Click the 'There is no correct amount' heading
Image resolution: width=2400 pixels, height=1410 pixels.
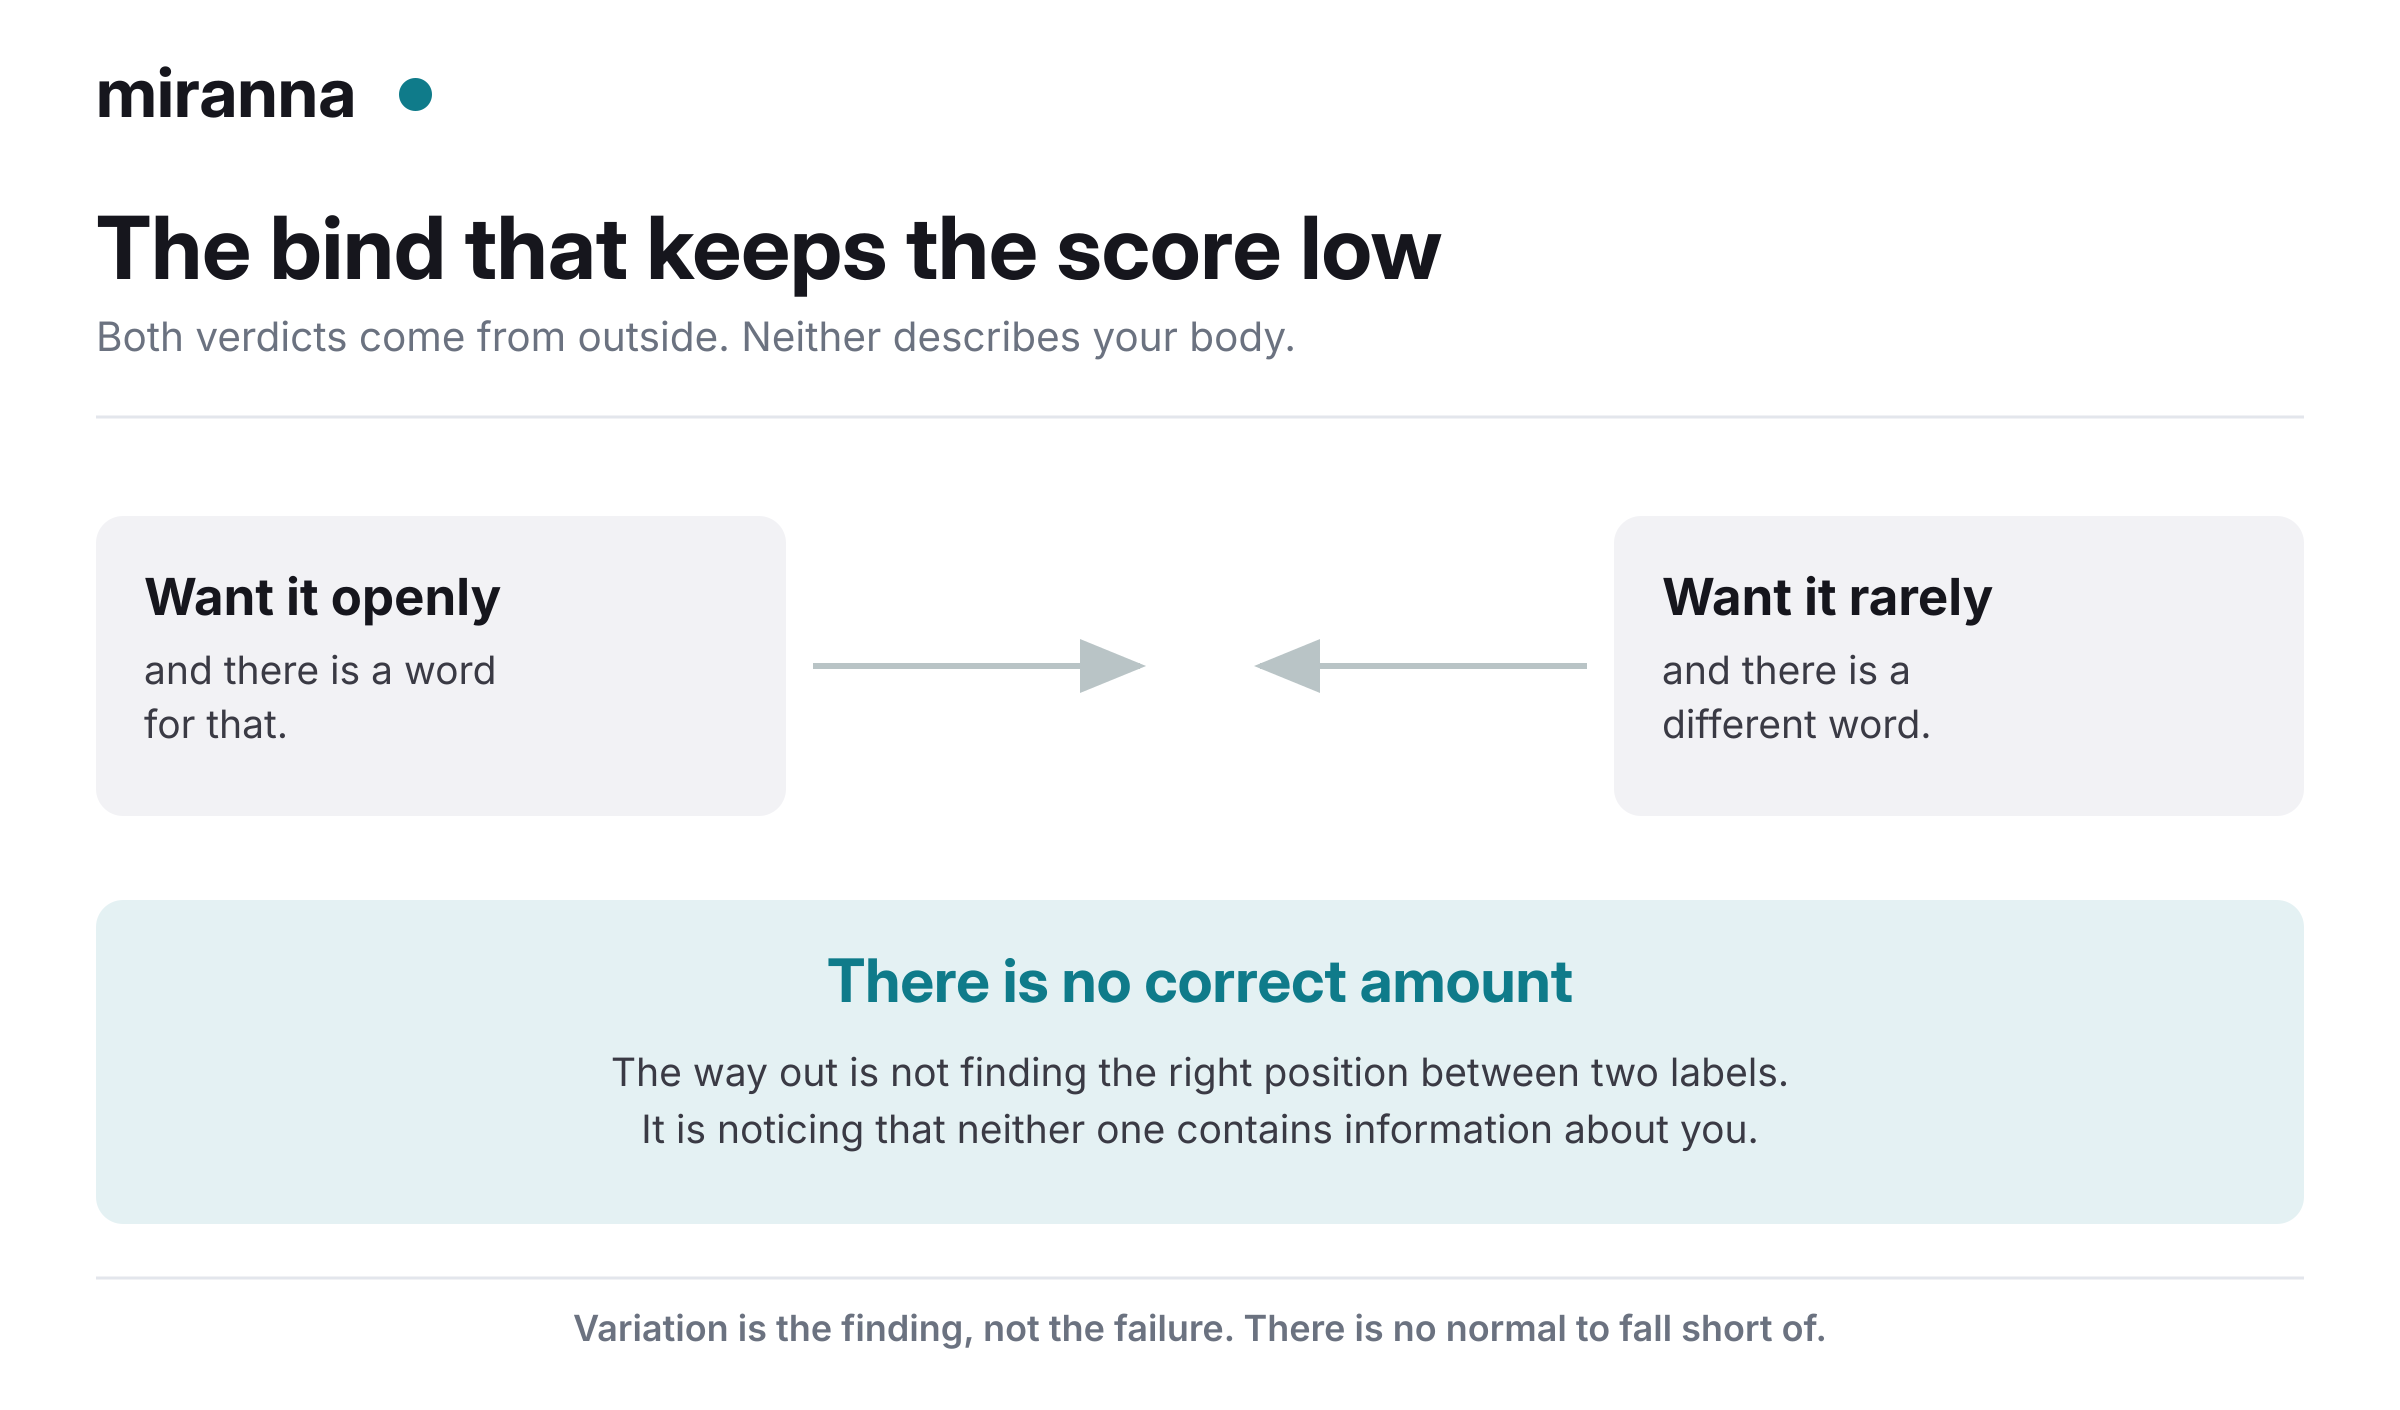(1200, 981)
